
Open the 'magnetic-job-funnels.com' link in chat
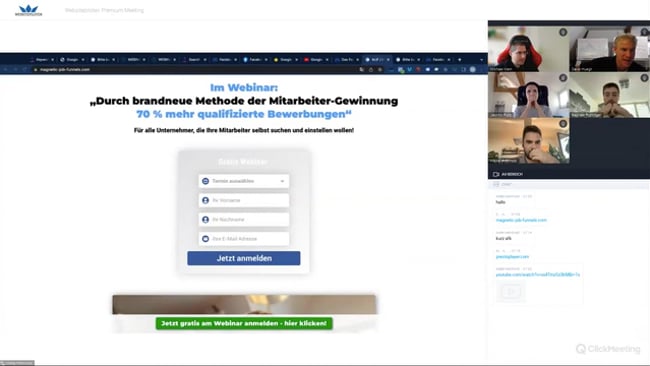click(x=521, y=220)
